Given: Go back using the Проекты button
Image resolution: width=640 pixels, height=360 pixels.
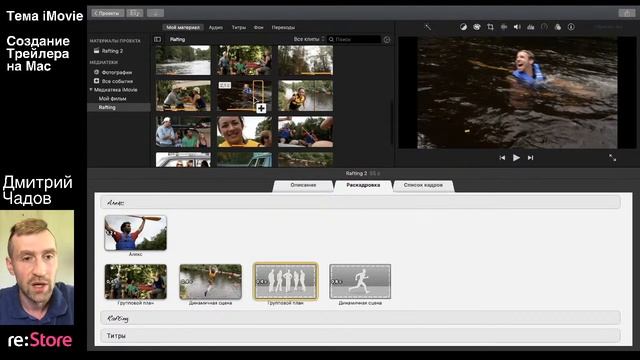Looking at the screenshot, I should coord(108,13).
